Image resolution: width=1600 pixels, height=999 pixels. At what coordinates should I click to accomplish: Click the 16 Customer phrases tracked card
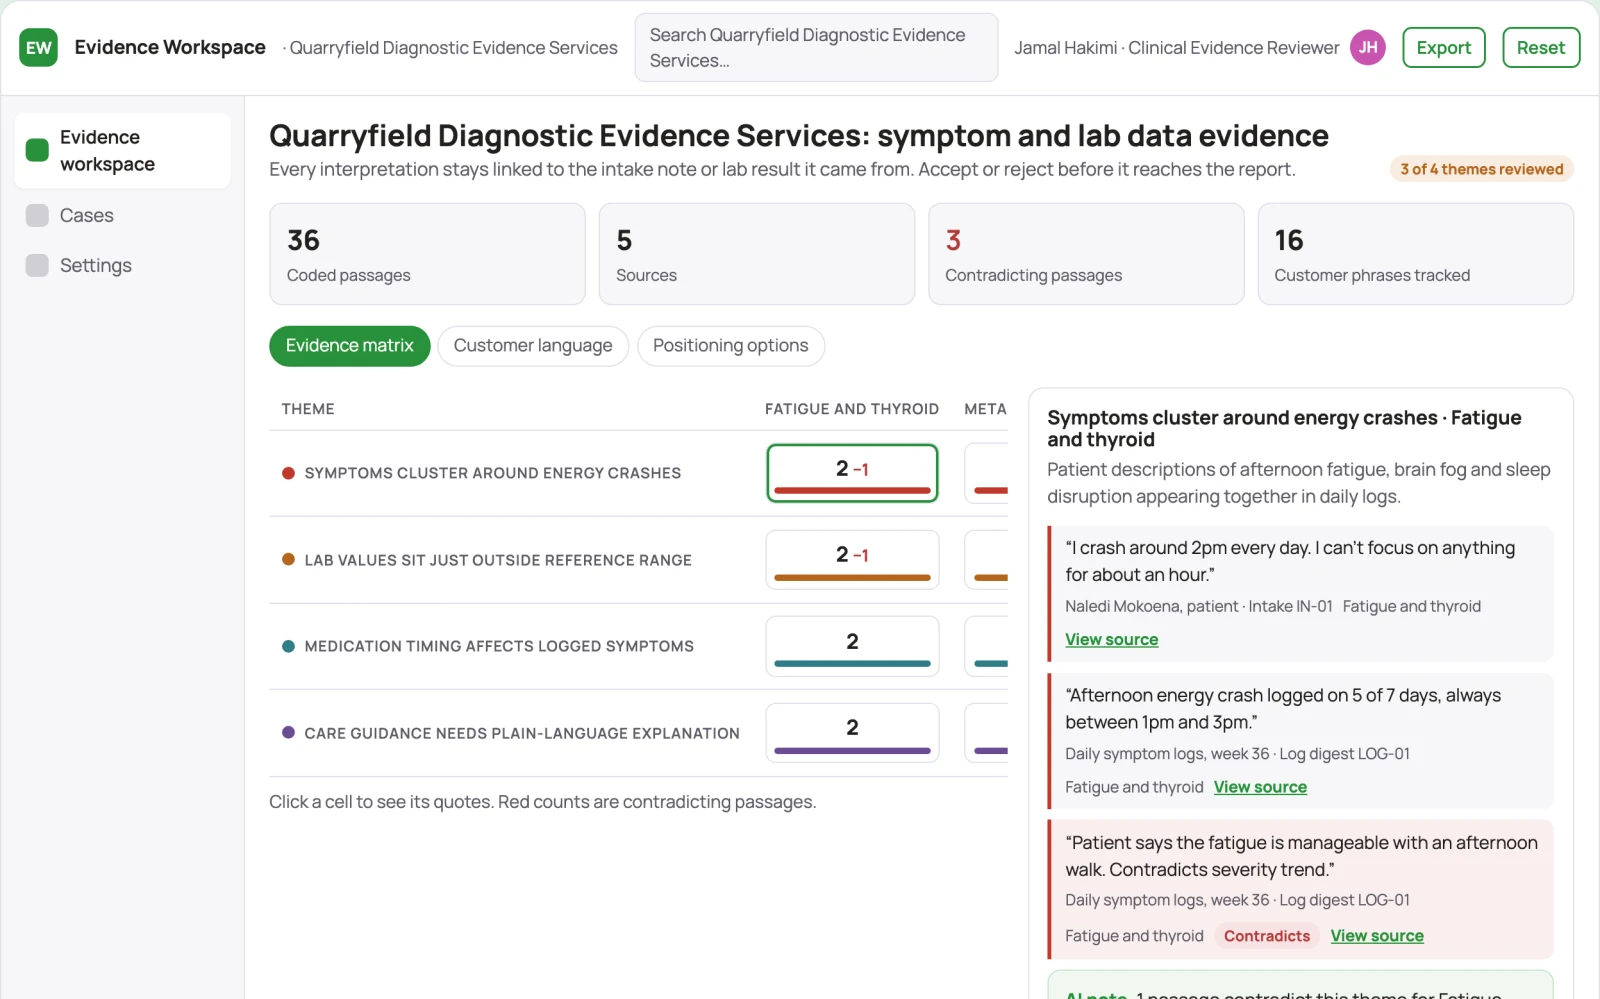[x=1416, y=254]
